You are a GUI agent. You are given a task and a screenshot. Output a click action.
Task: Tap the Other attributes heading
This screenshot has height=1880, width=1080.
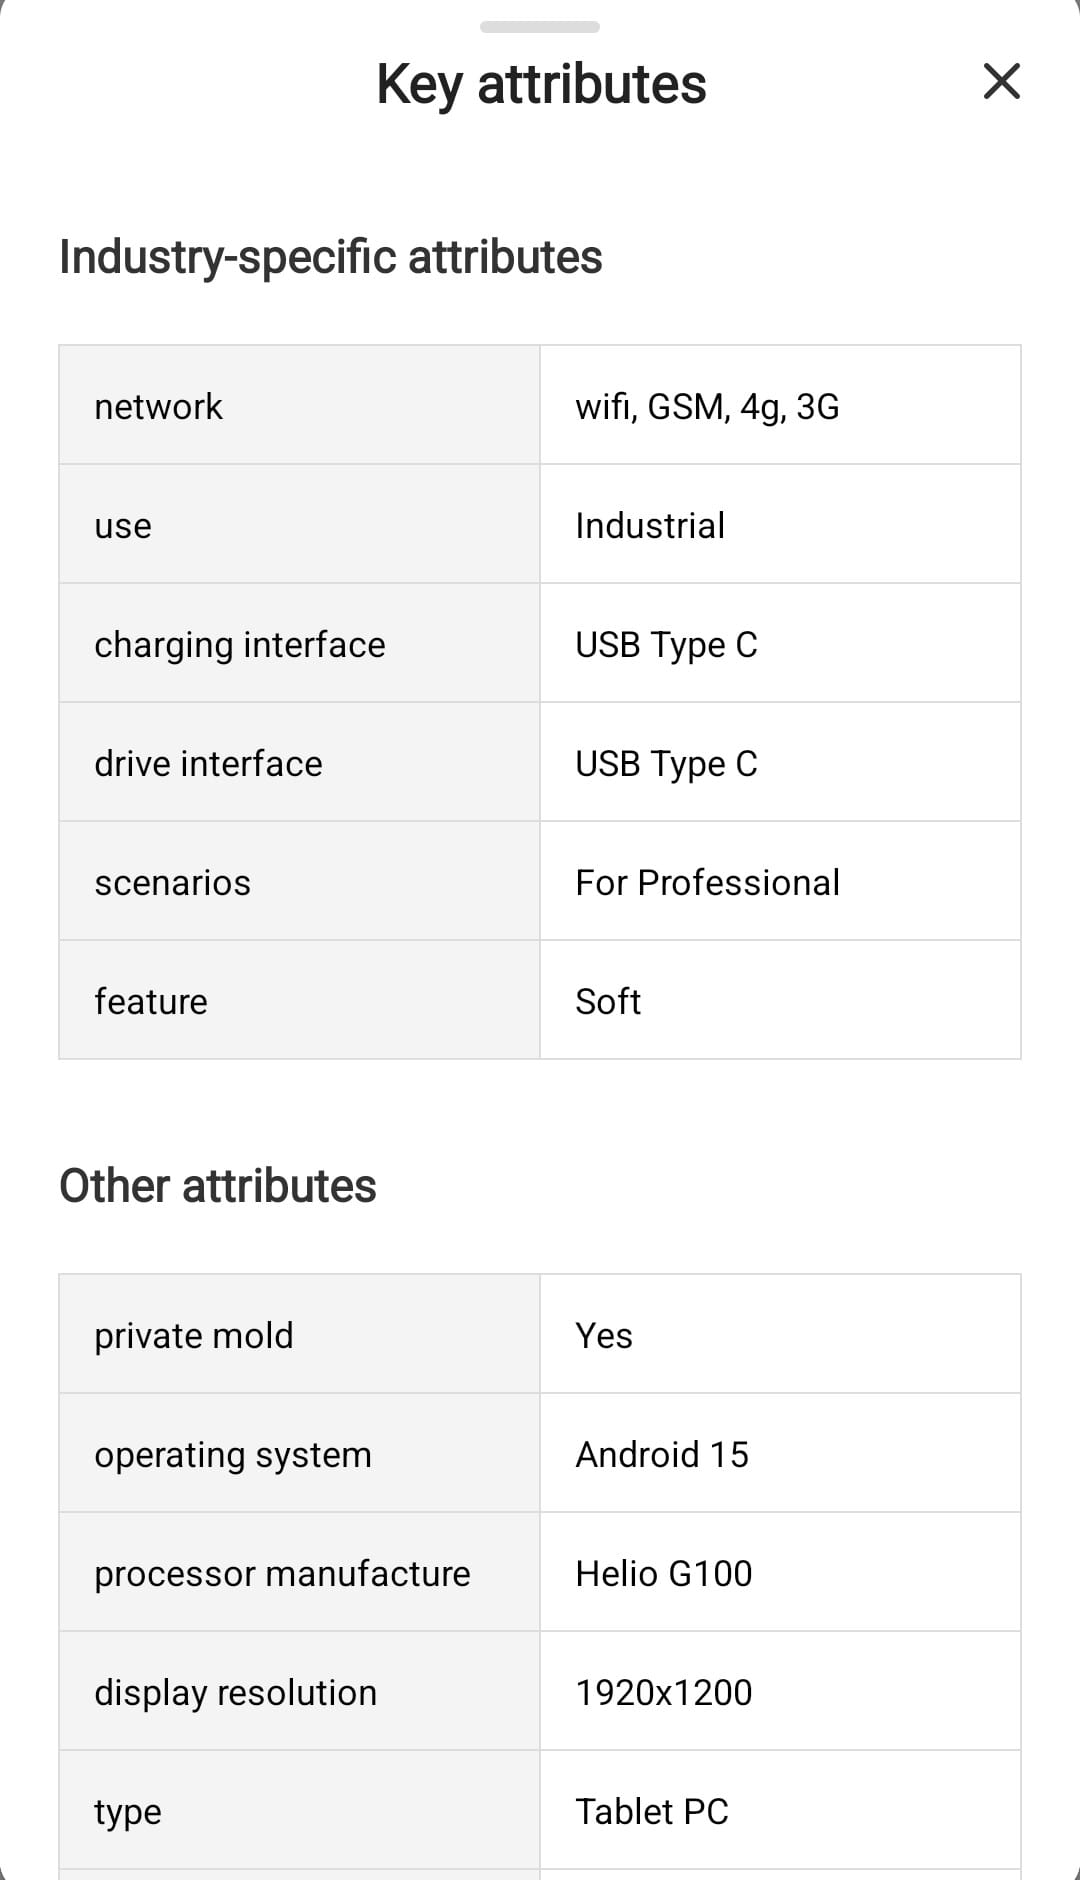point(218,1186)
